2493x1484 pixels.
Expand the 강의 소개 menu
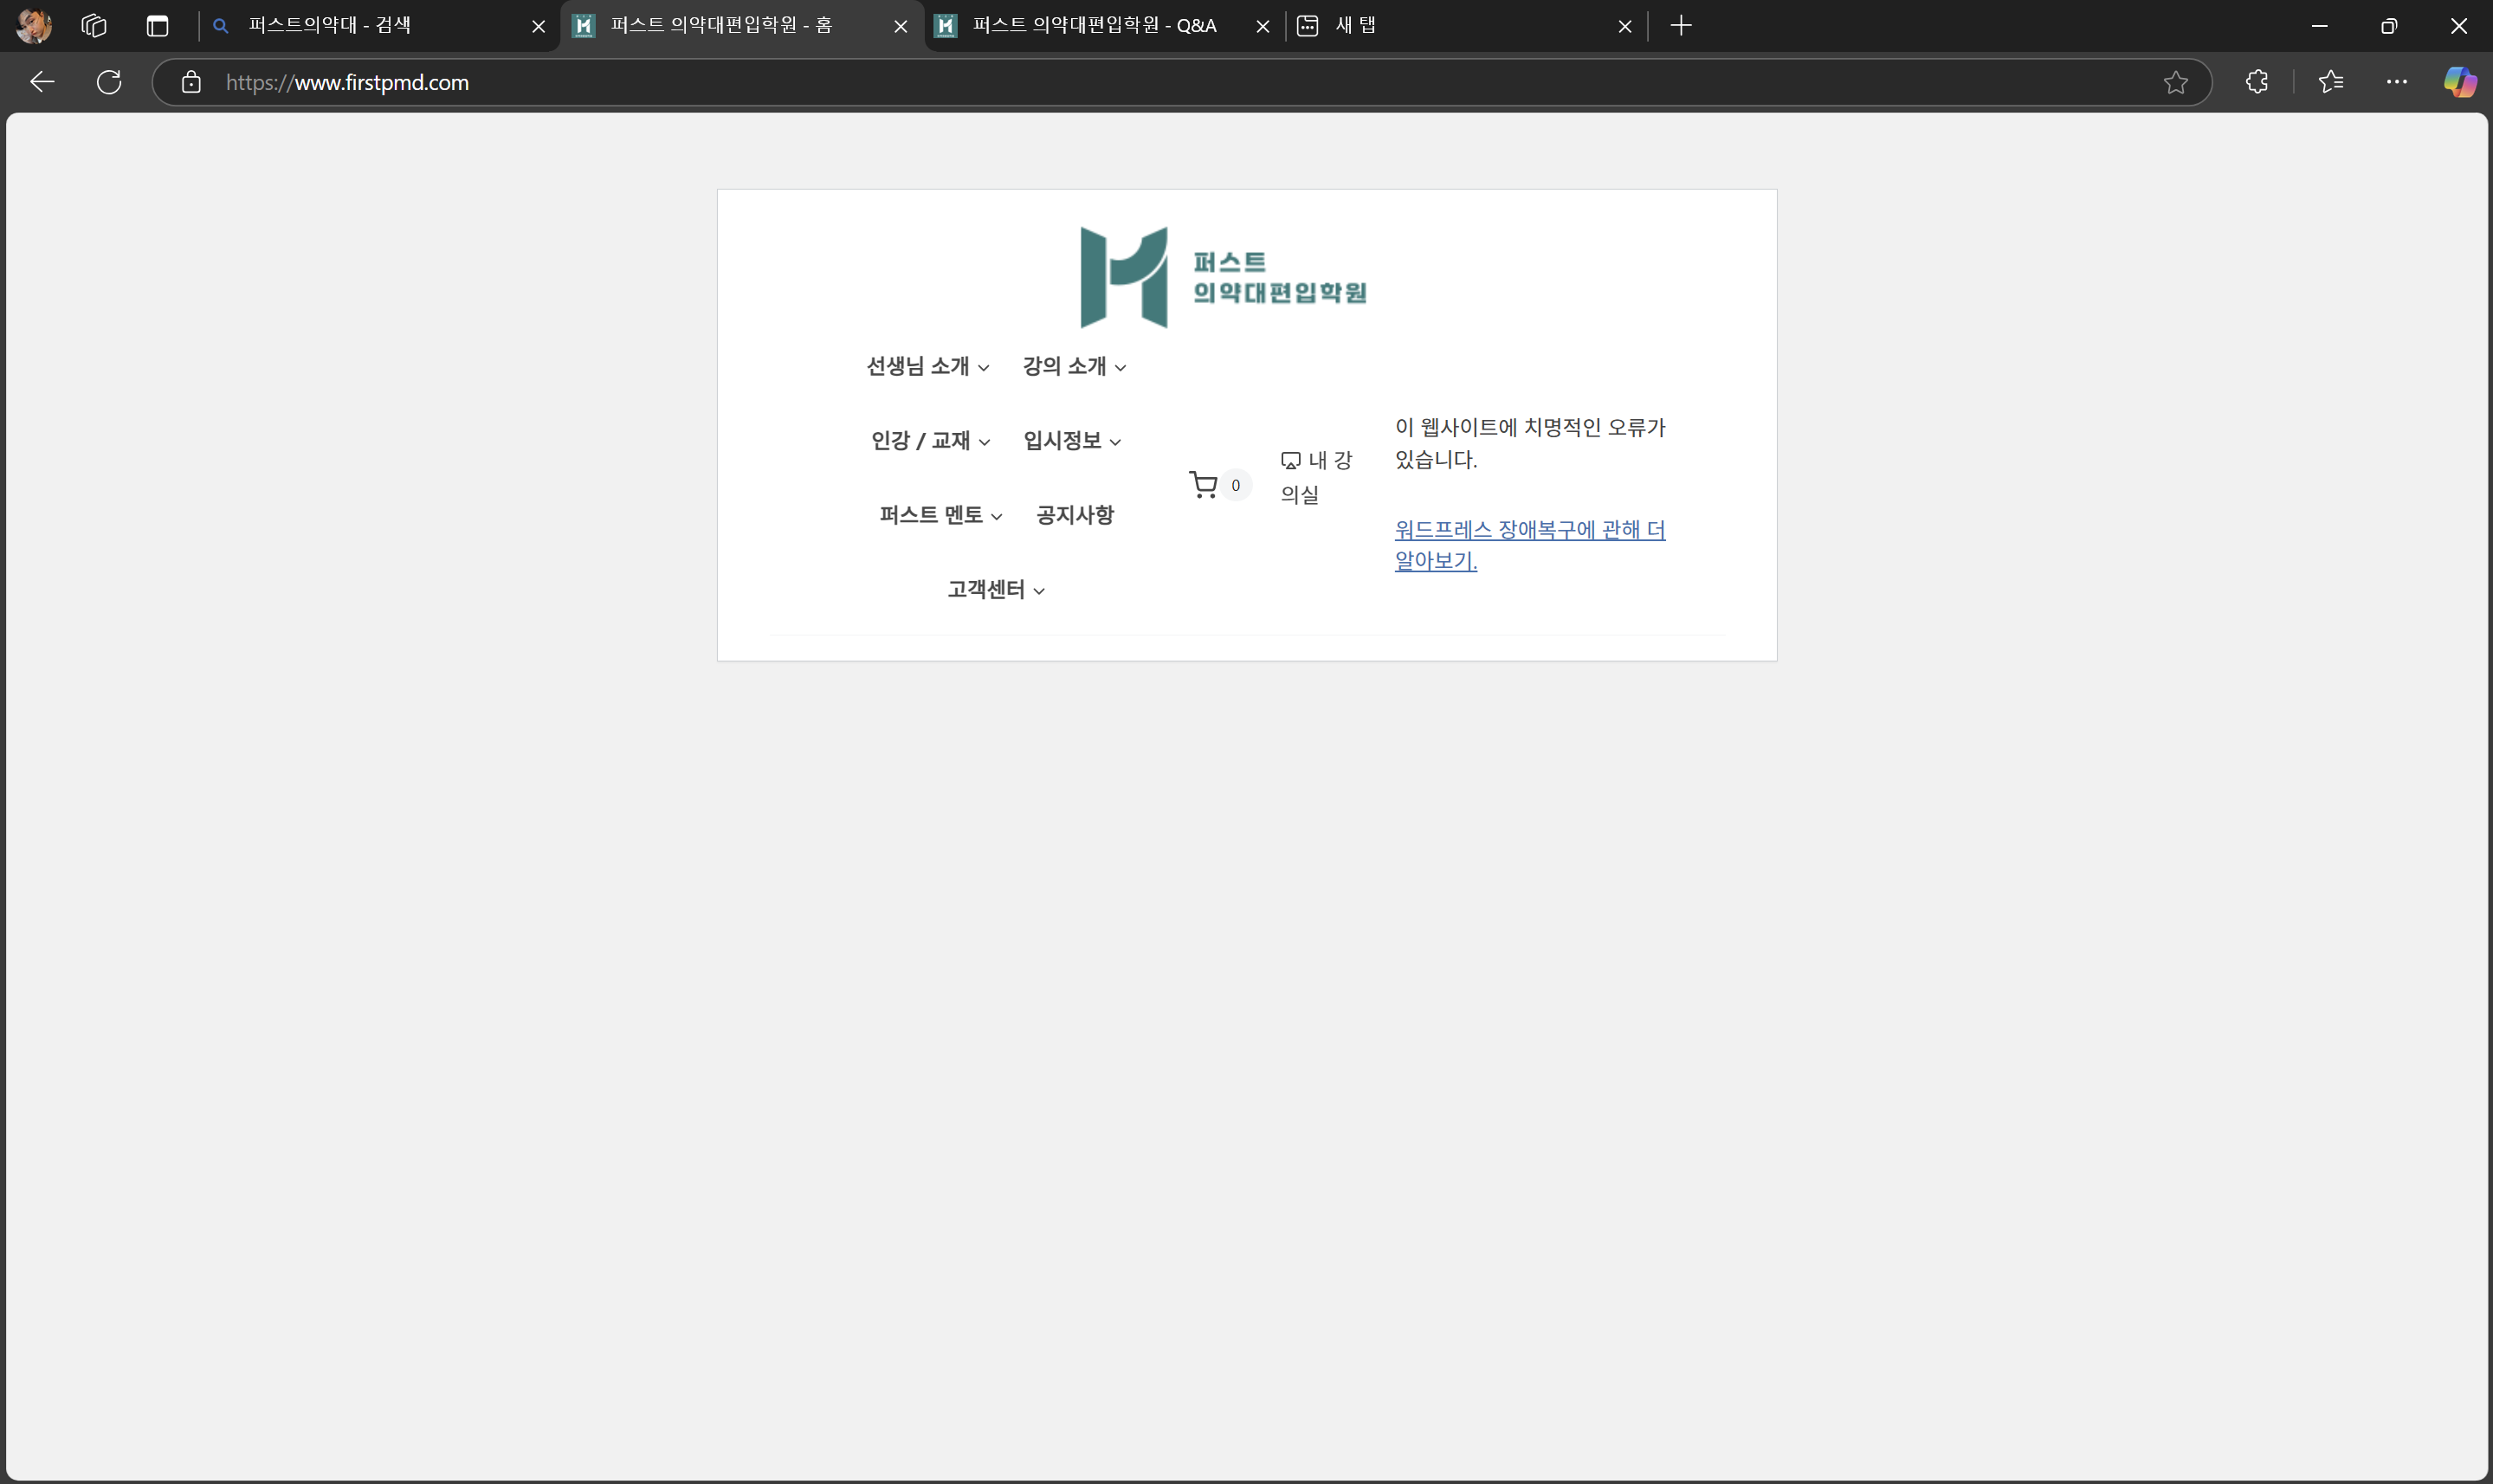(x=1074, y=367)
